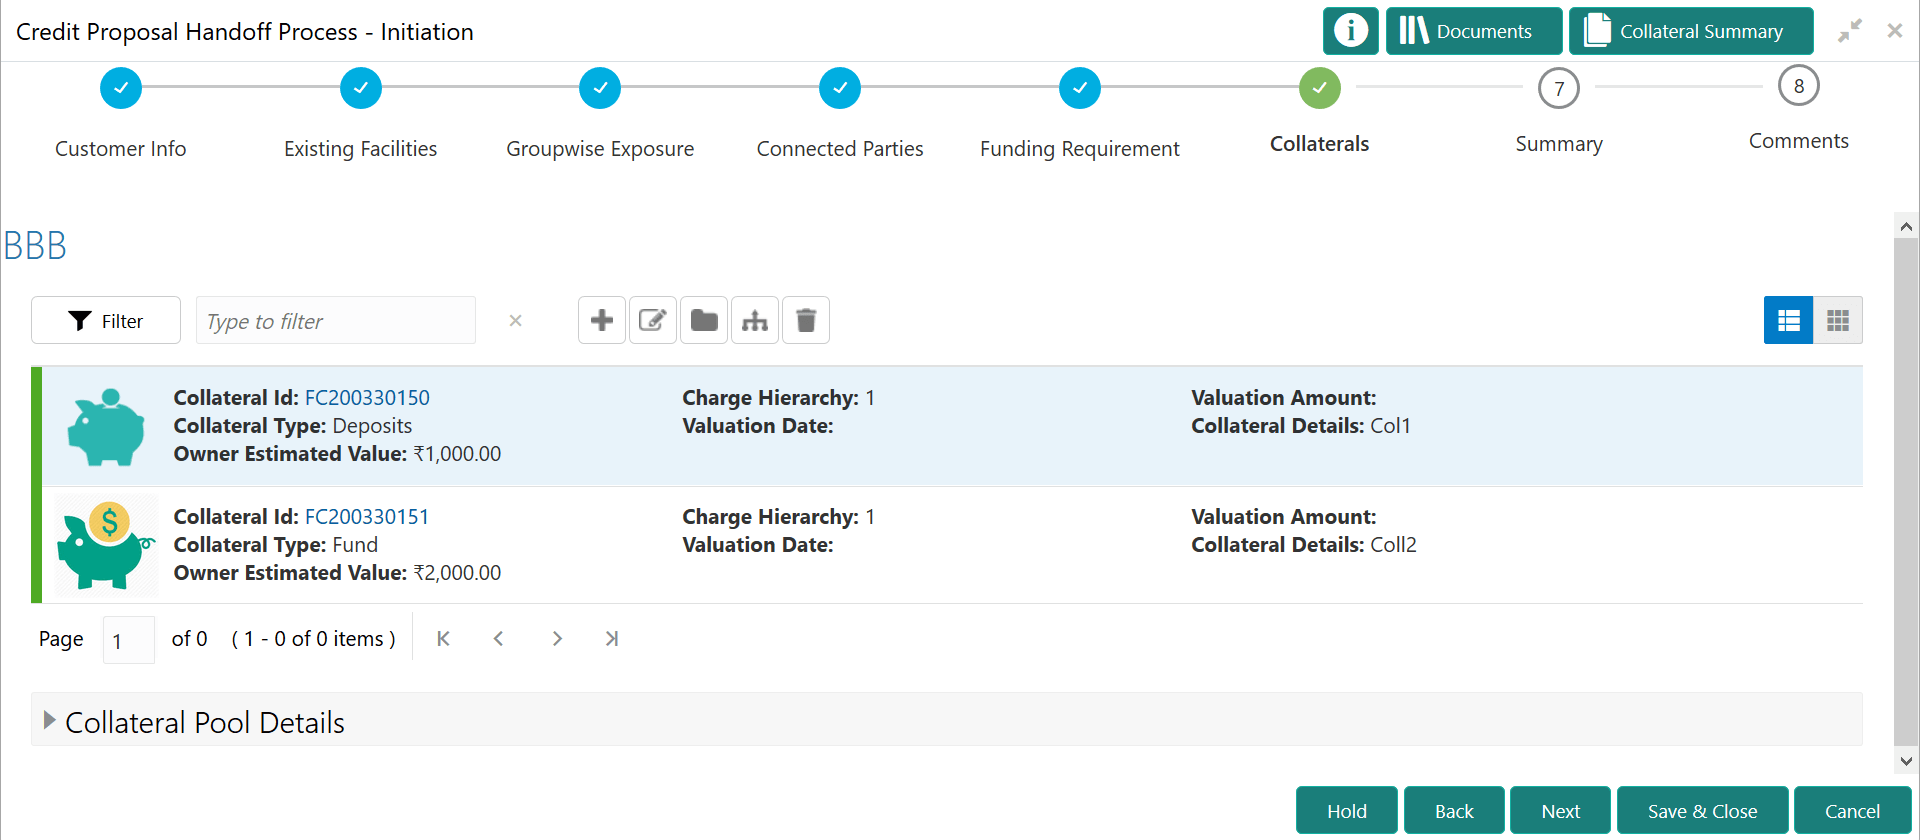Add a new collateral with plus icon
The image size is (1920, 840).
pos(602,320)
